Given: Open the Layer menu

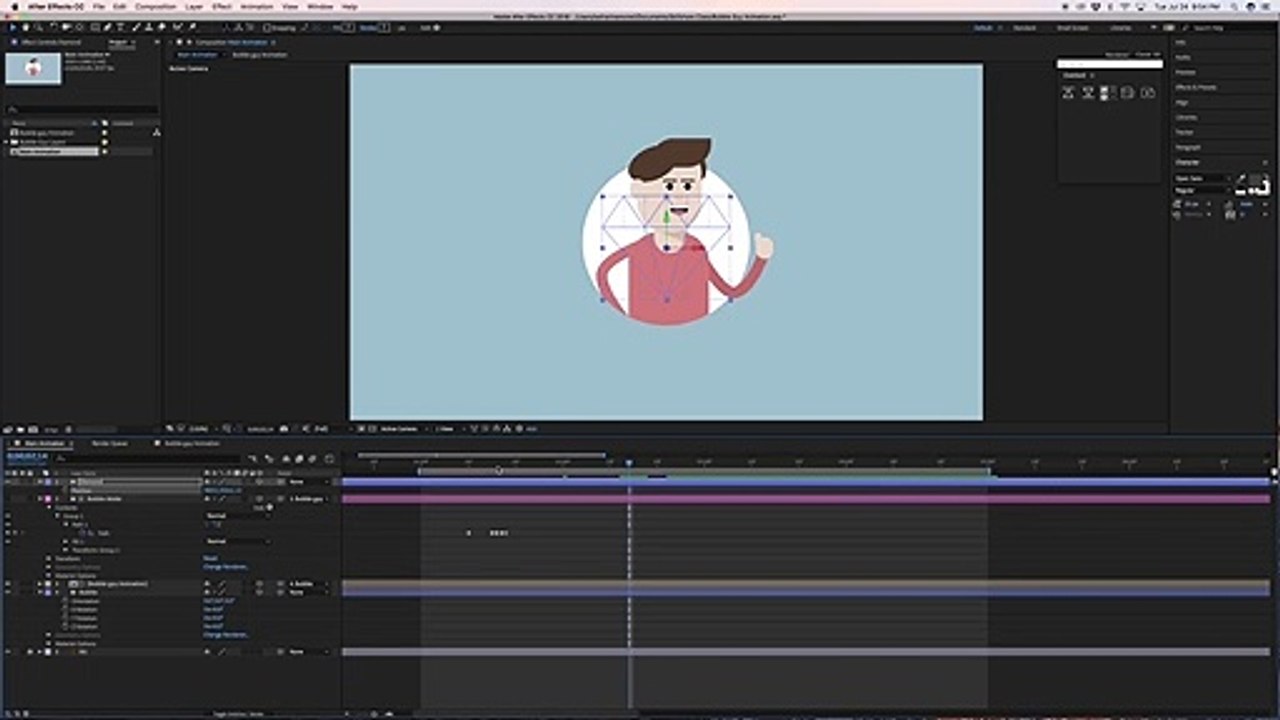Looking at the screenshot, I should click(x=194, y=7).
